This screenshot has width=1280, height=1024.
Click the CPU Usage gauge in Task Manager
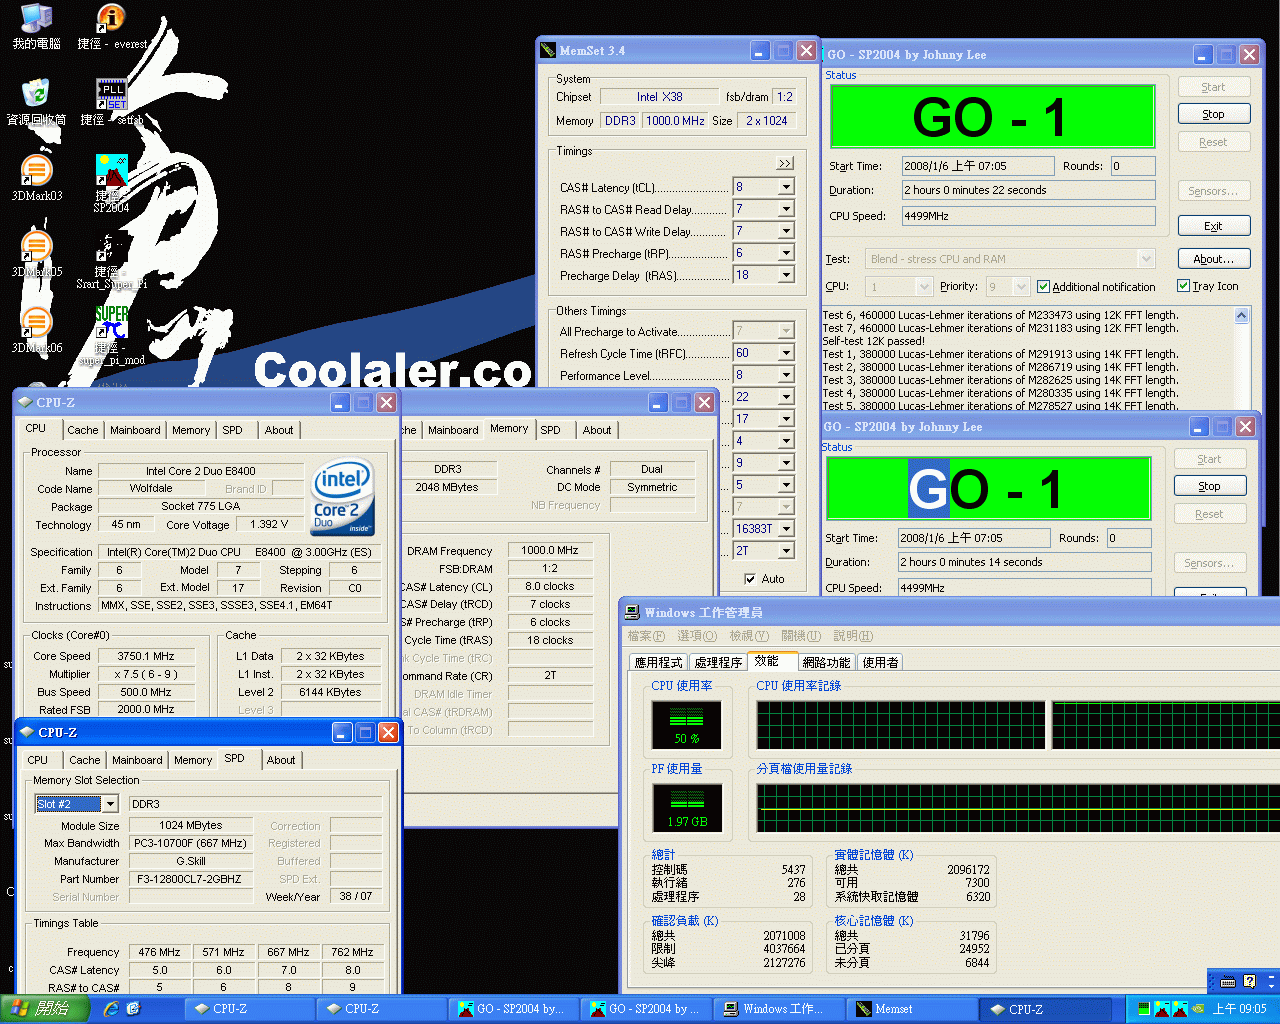pyautogui.click(x=686, y=725)
